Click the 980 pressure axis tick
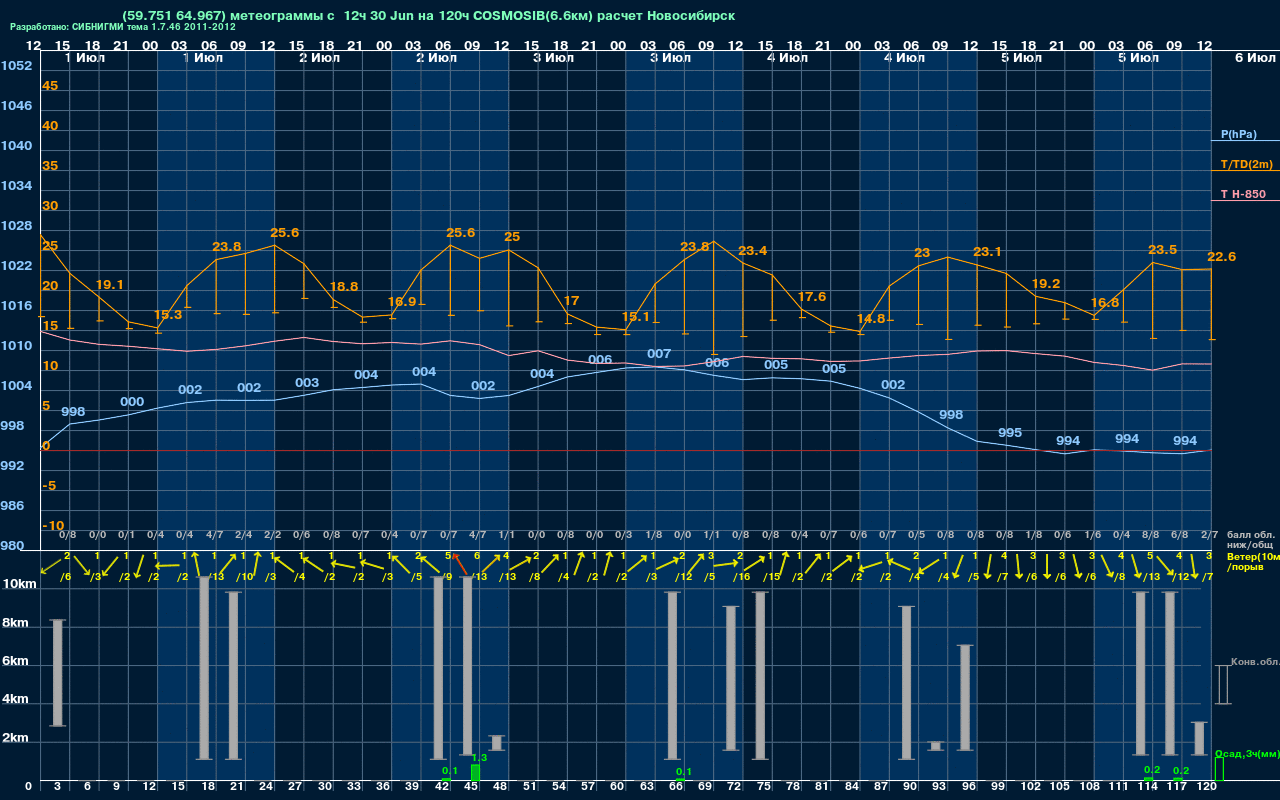 pyautogui.click(x=13, y=546)
